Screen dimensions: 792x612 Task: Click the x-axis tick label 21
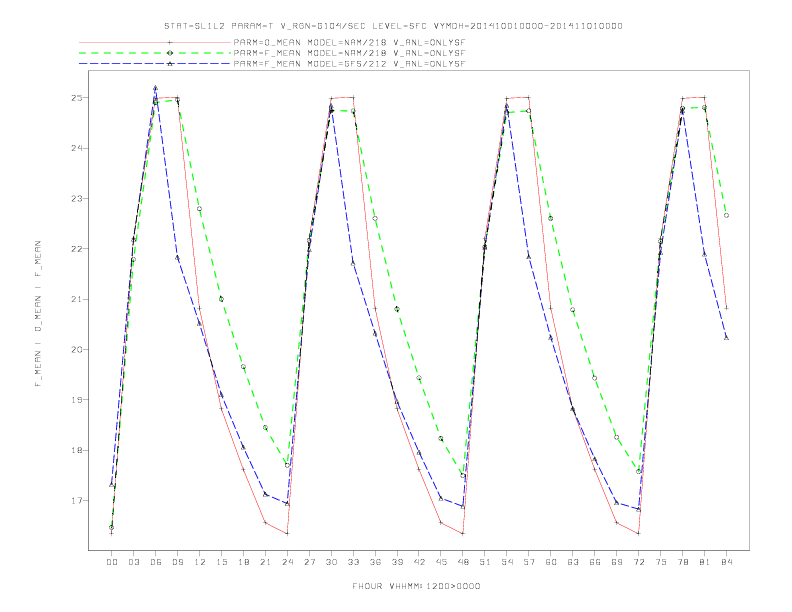pyautogui.click(x=265, y=562)
